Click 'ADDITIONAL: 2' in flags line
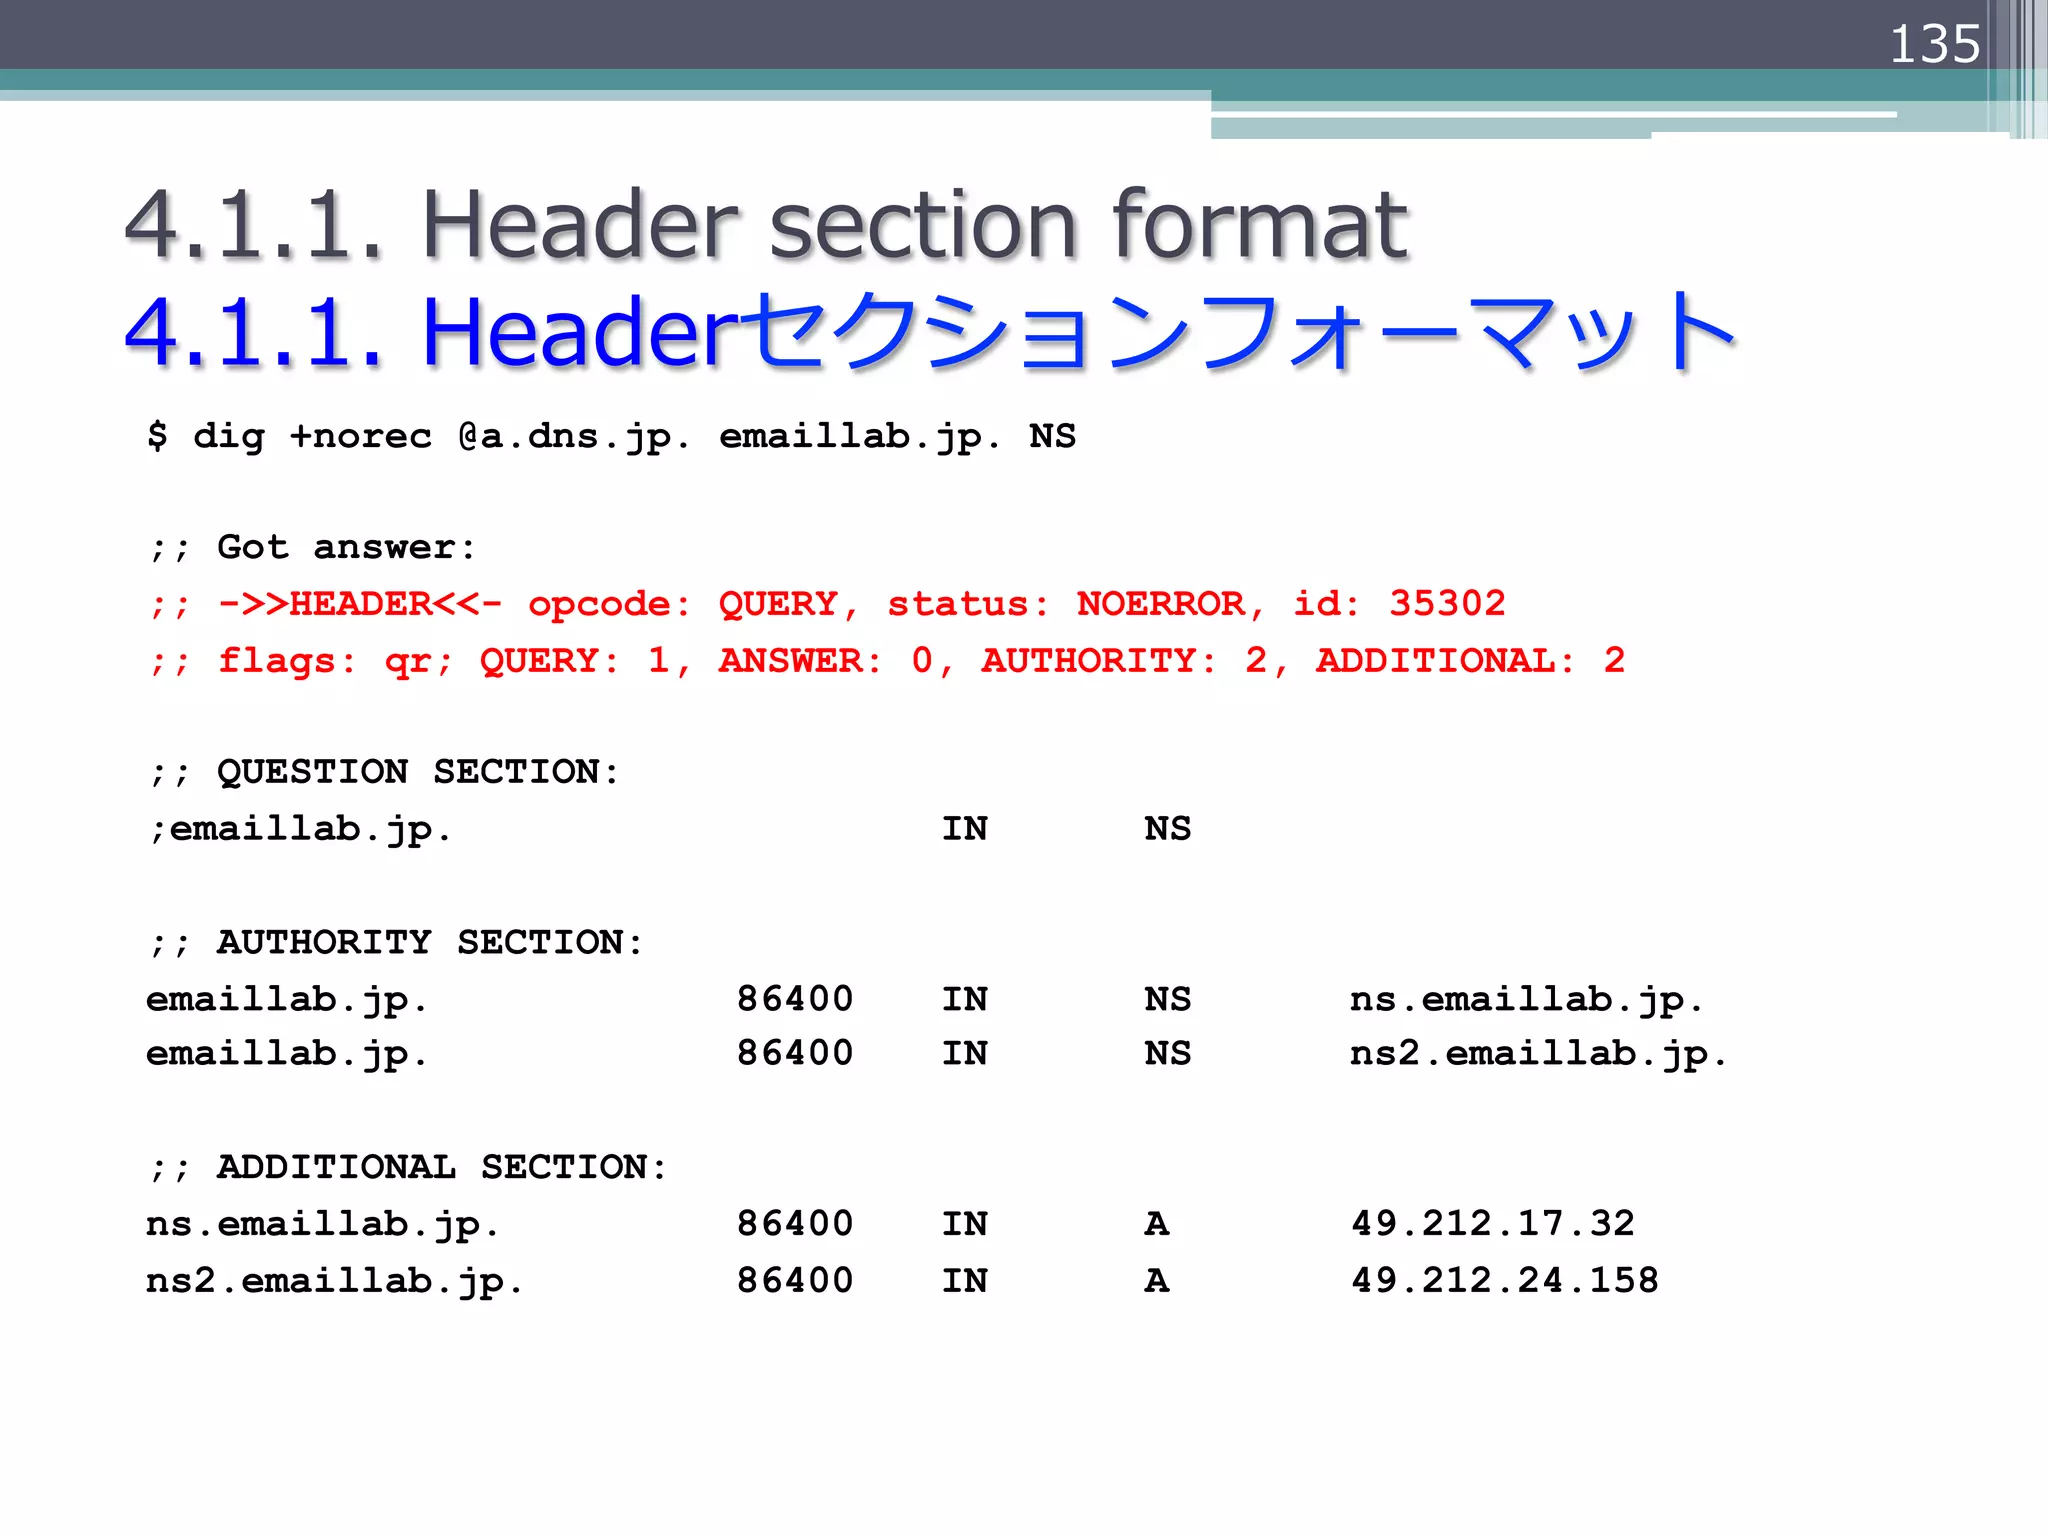 pyautogui.click(x=1471, y=660)
